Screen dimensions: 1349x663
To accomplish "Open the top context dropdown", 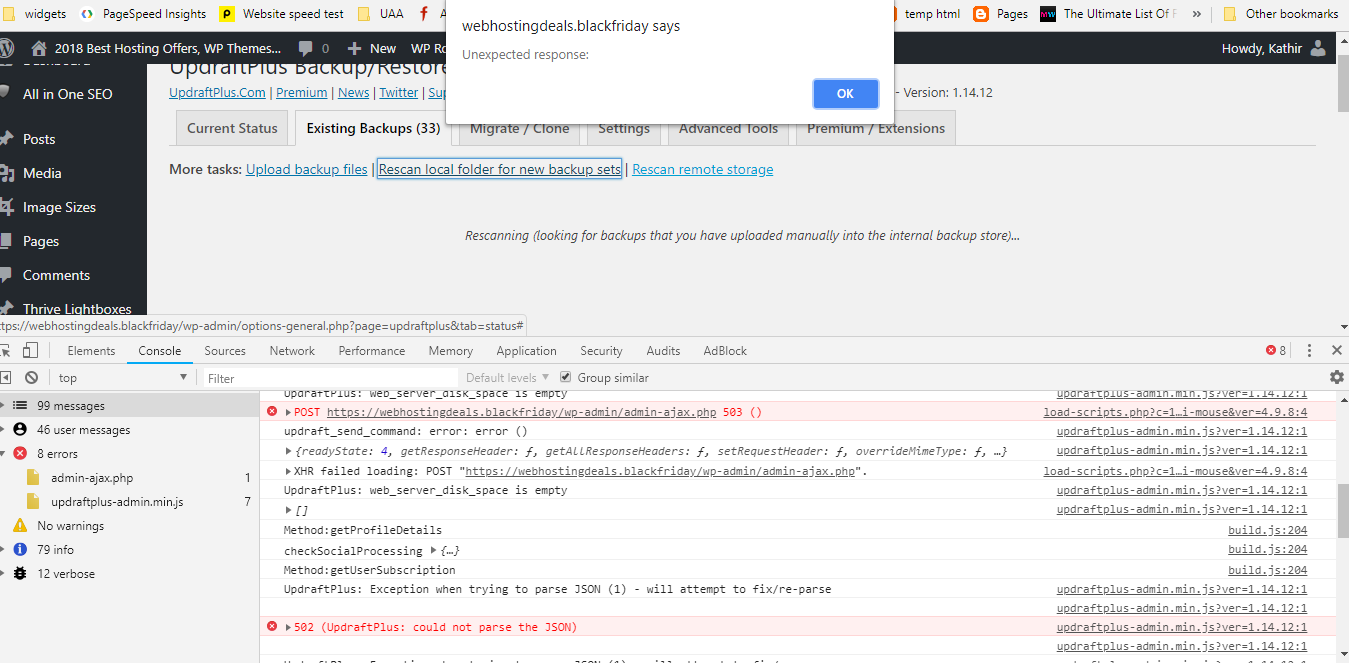I will (123, 377).
